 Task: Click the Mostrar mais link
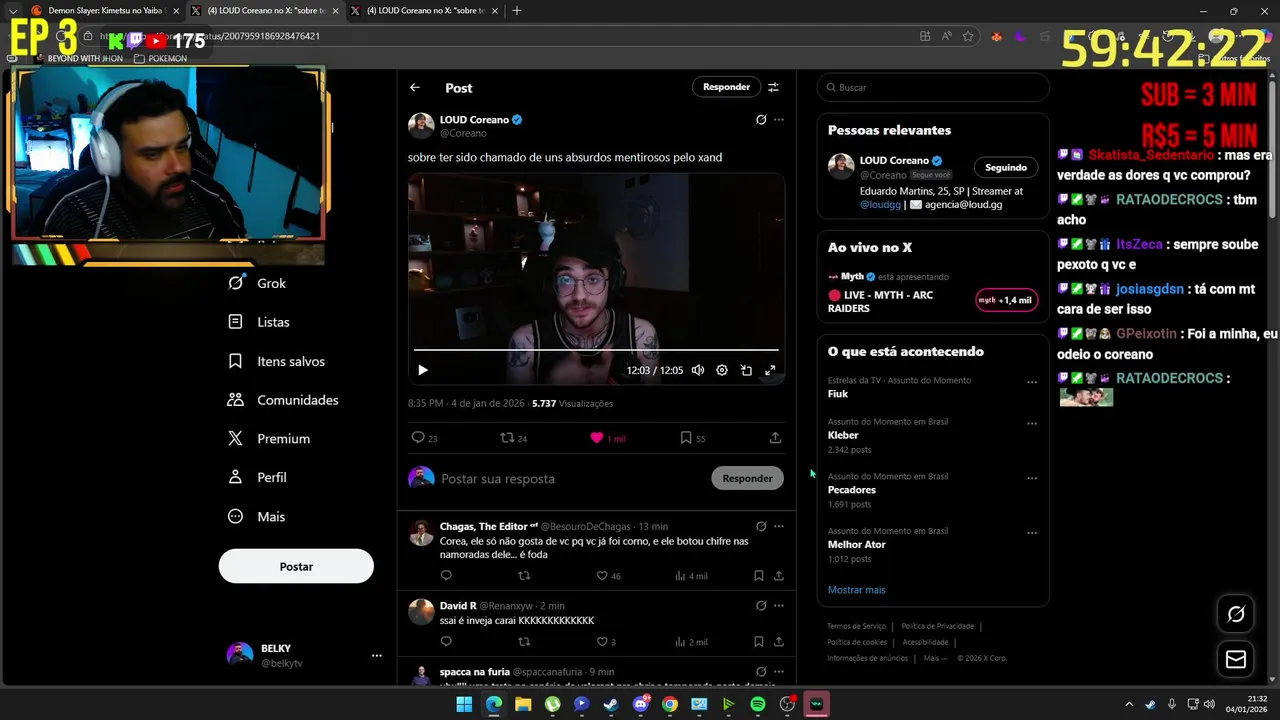[x=856, y=590]
